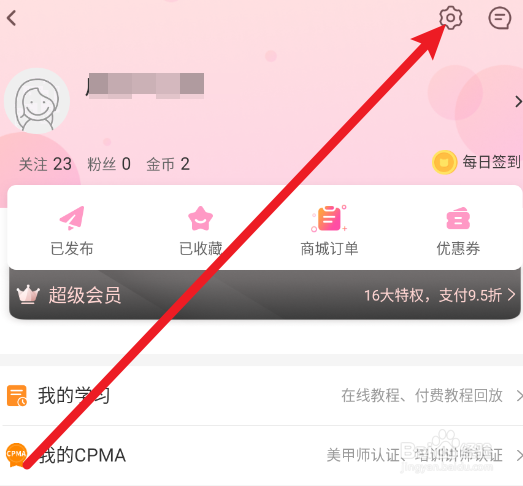Image resolution: width=523 pixels, height=486 pixels.
Task: Open the 金币 2 coins balance
Action: tap(168, 164)
